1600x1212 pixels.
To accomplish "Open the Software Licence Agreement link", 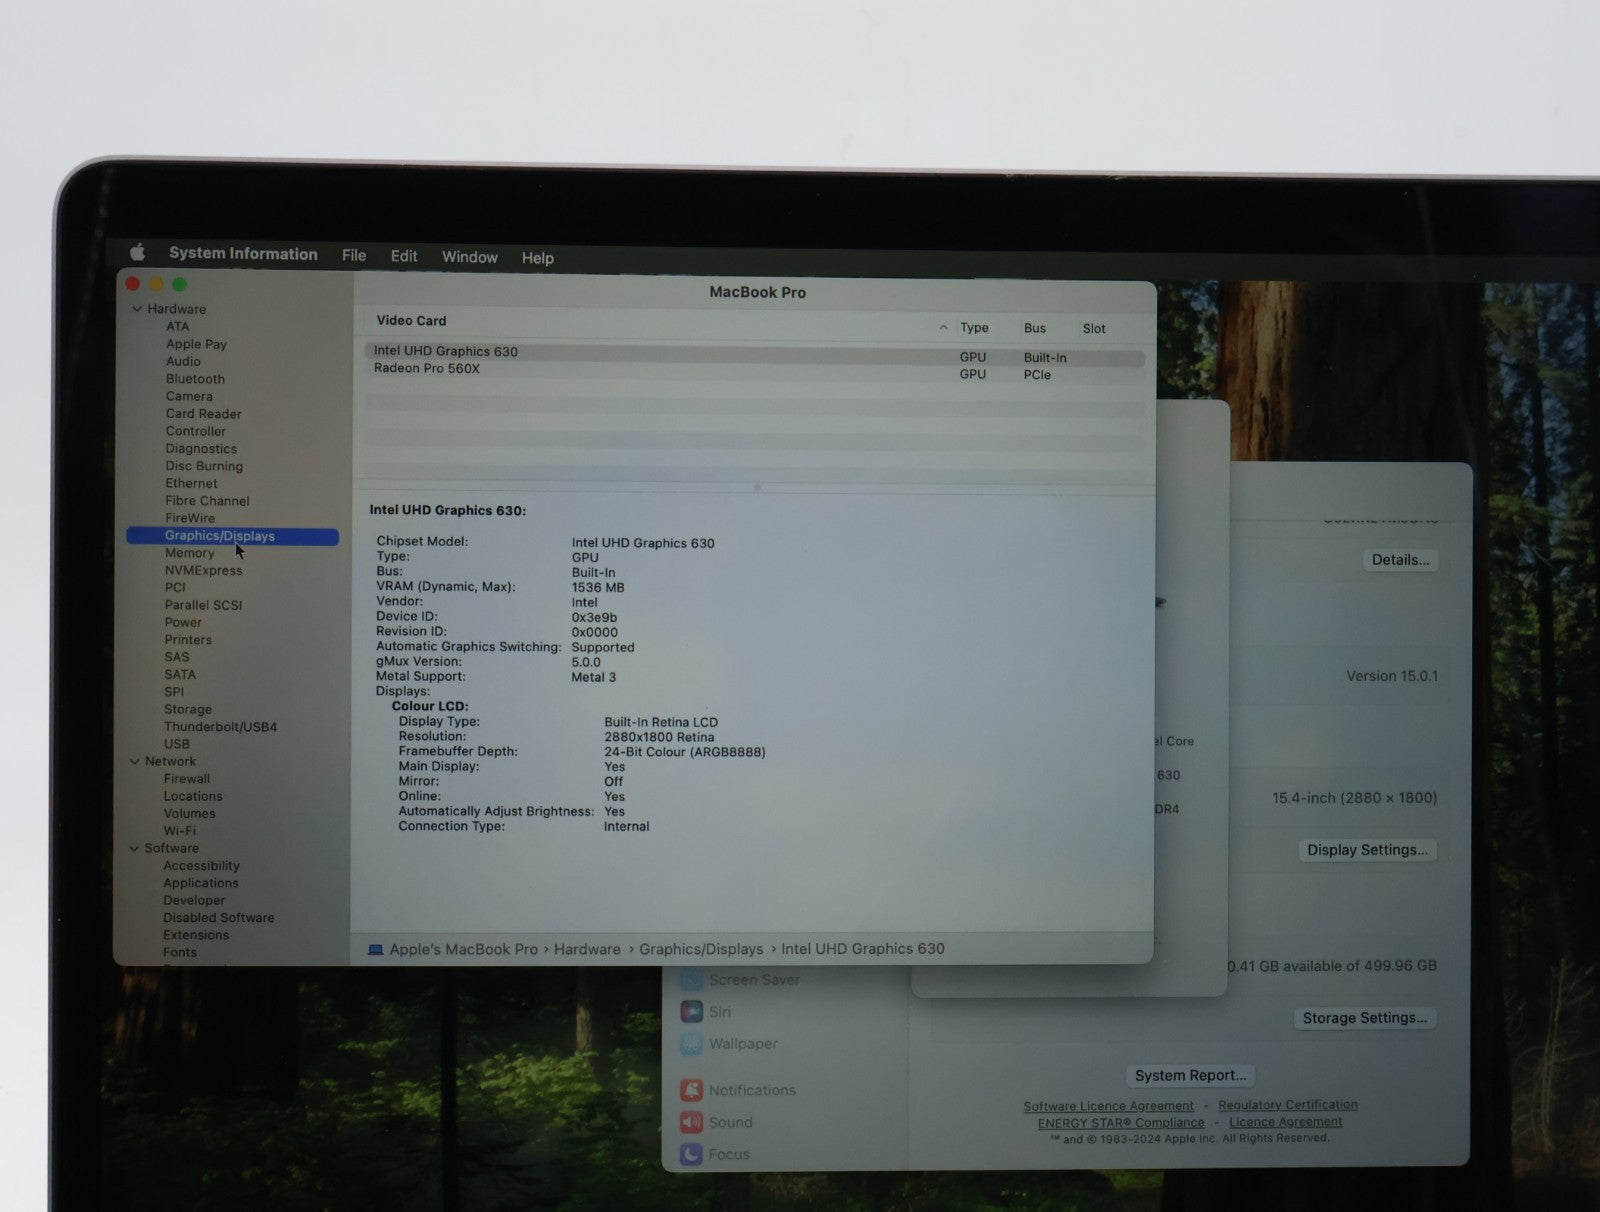I will point(1108,1106).
